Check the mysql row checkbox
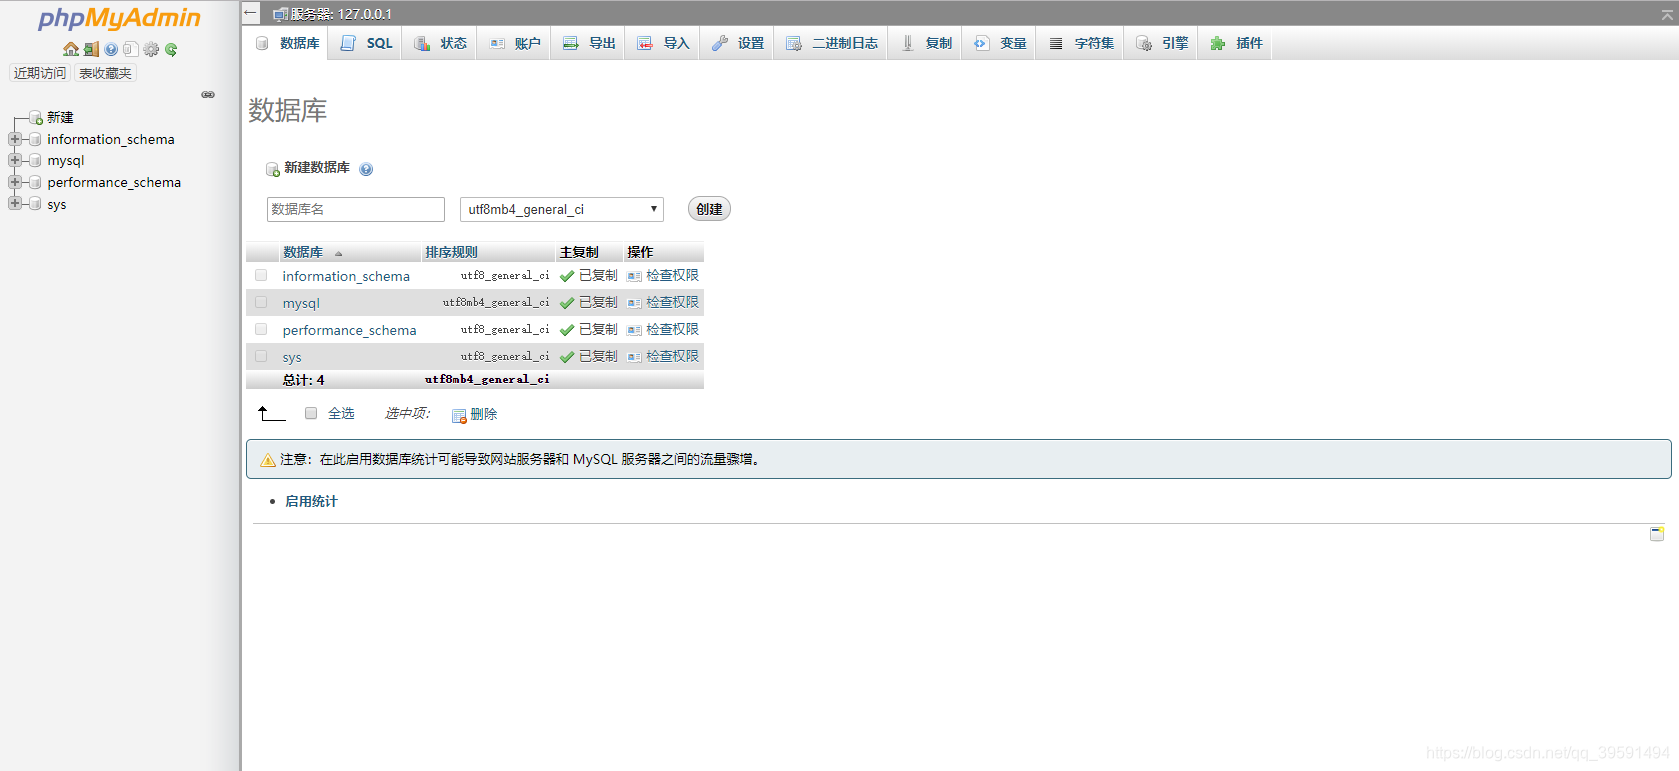This screenshot has width=1679, height=771. coord(261,302)
